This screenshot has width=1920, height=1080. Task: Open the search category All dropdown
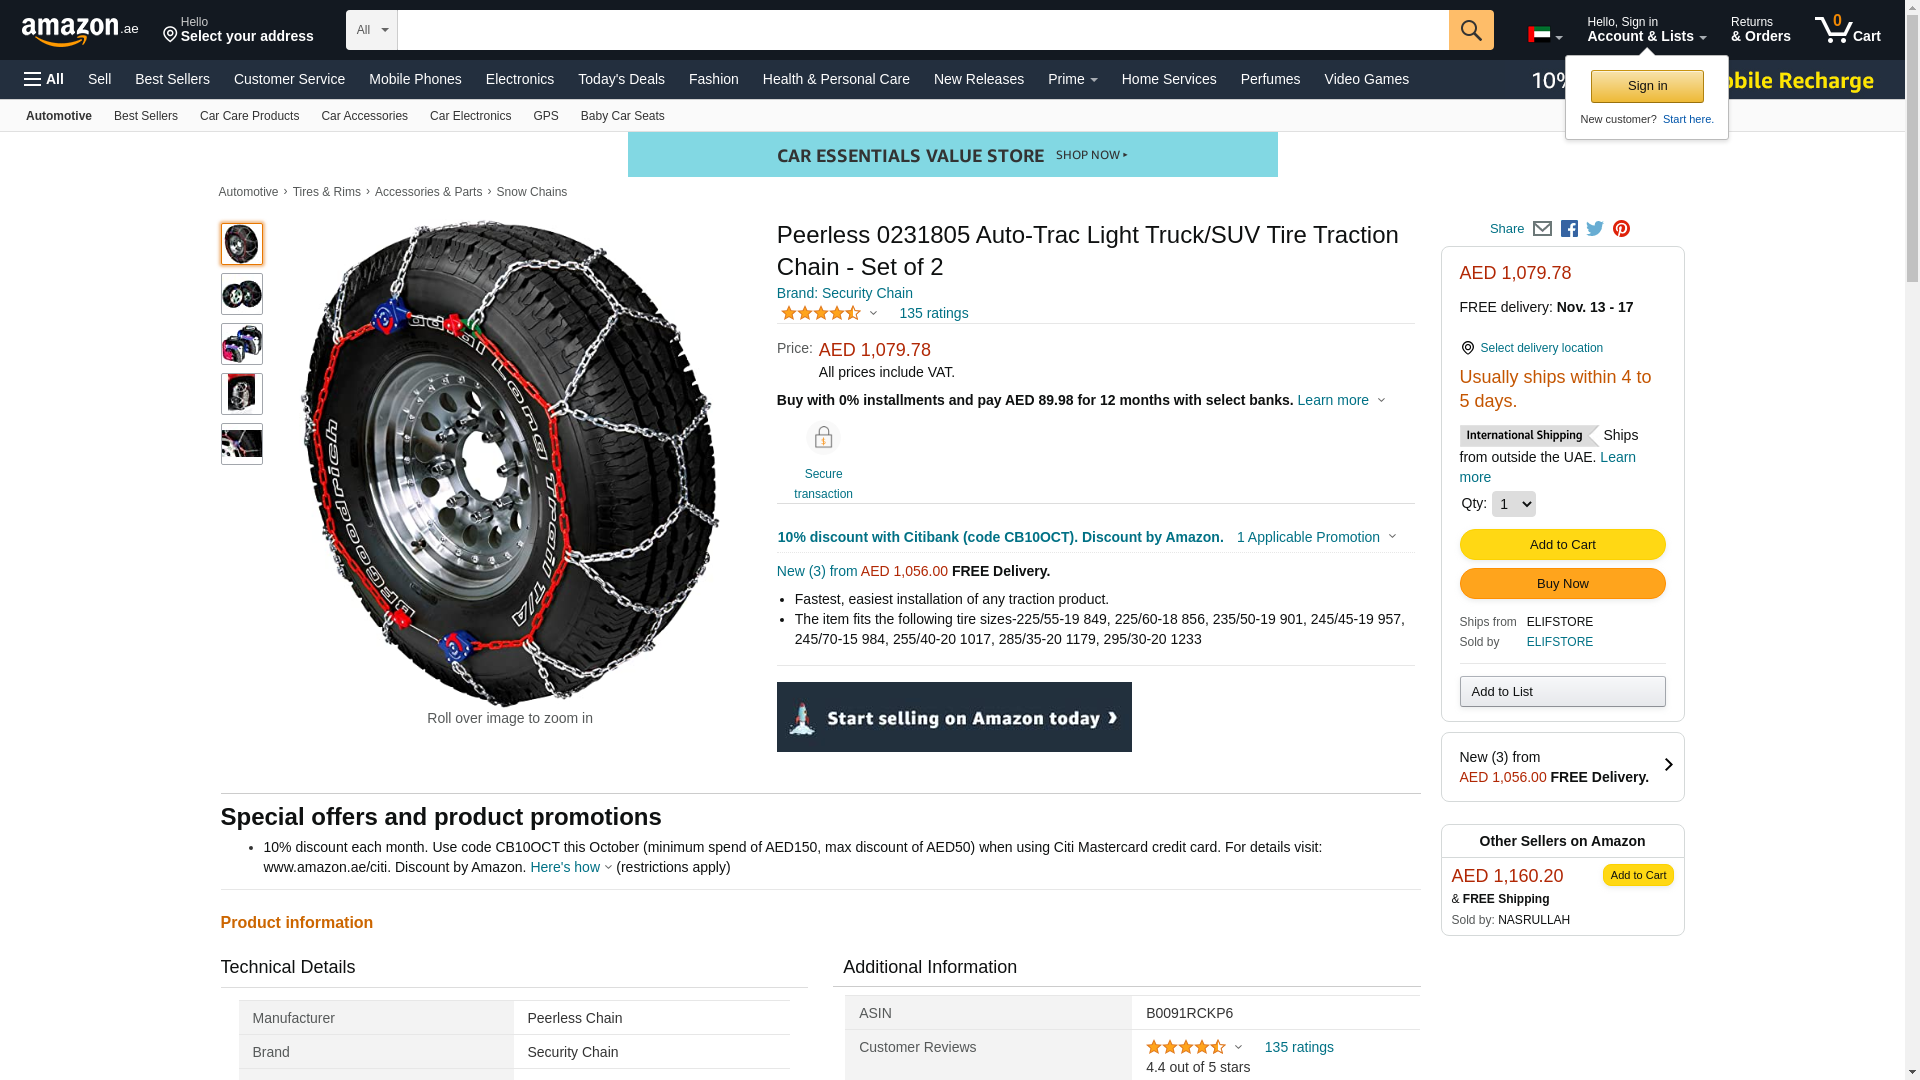(371, 30)
